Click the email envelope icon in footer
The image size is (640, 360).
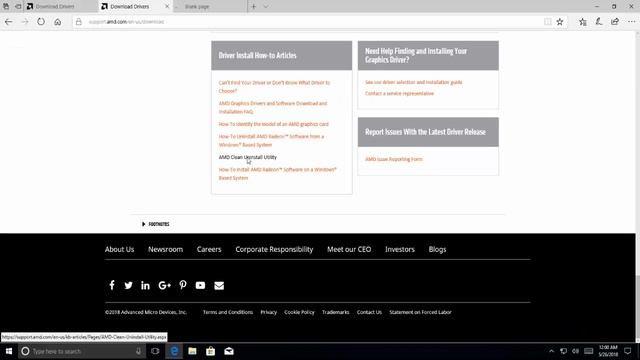pyautogui.click(x=219, y=285)
